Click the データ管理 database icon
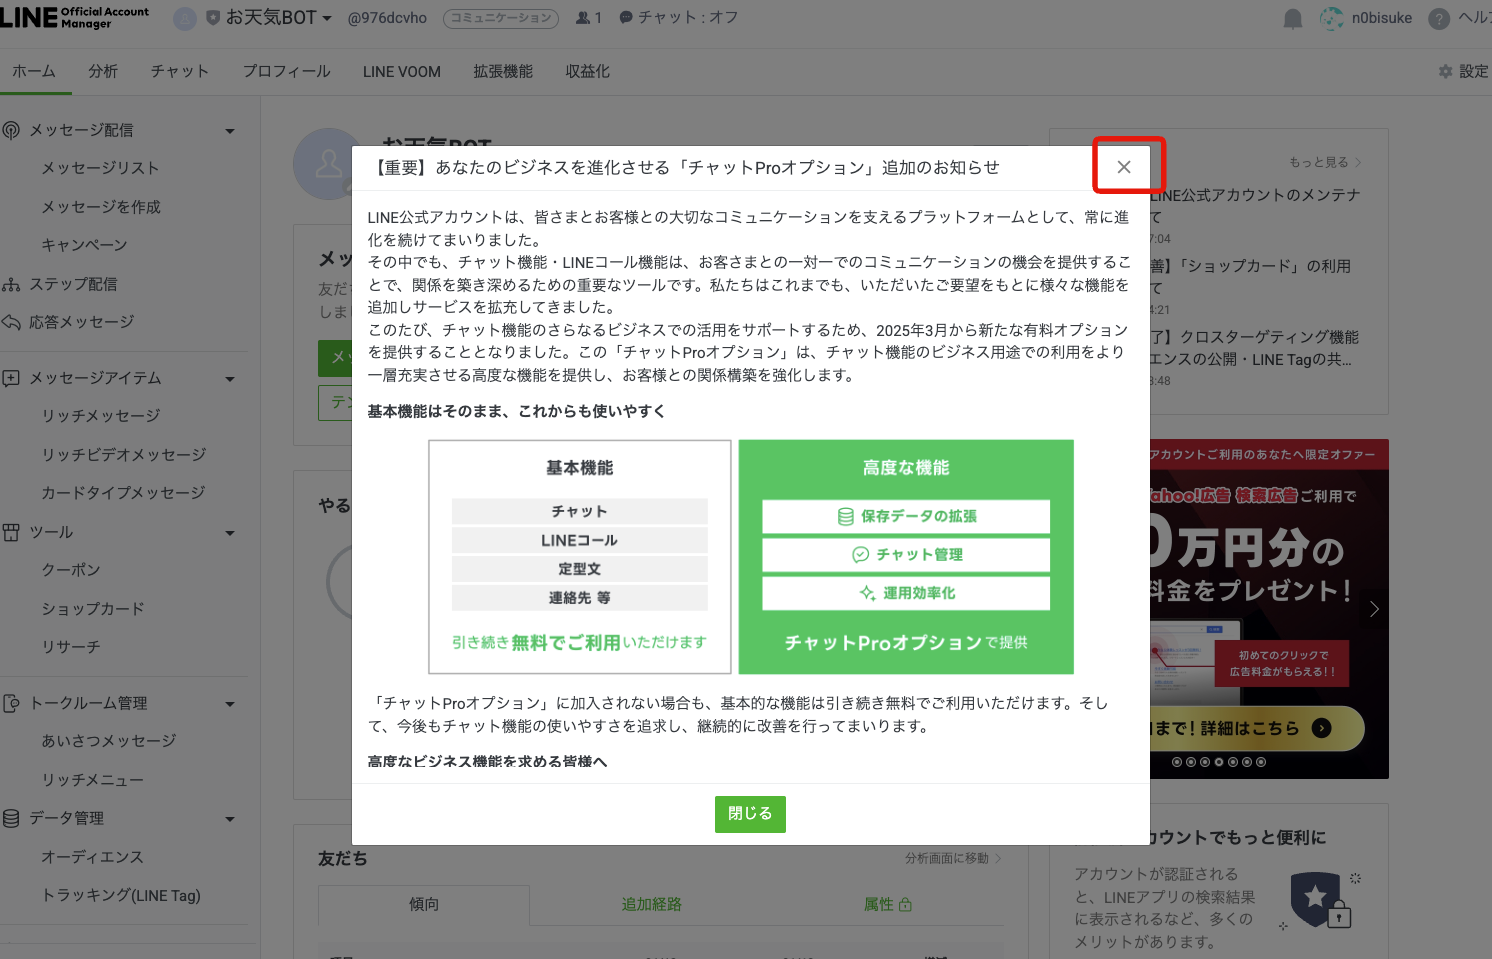This screenshot has width=1492, height=959. pos(11,818)
